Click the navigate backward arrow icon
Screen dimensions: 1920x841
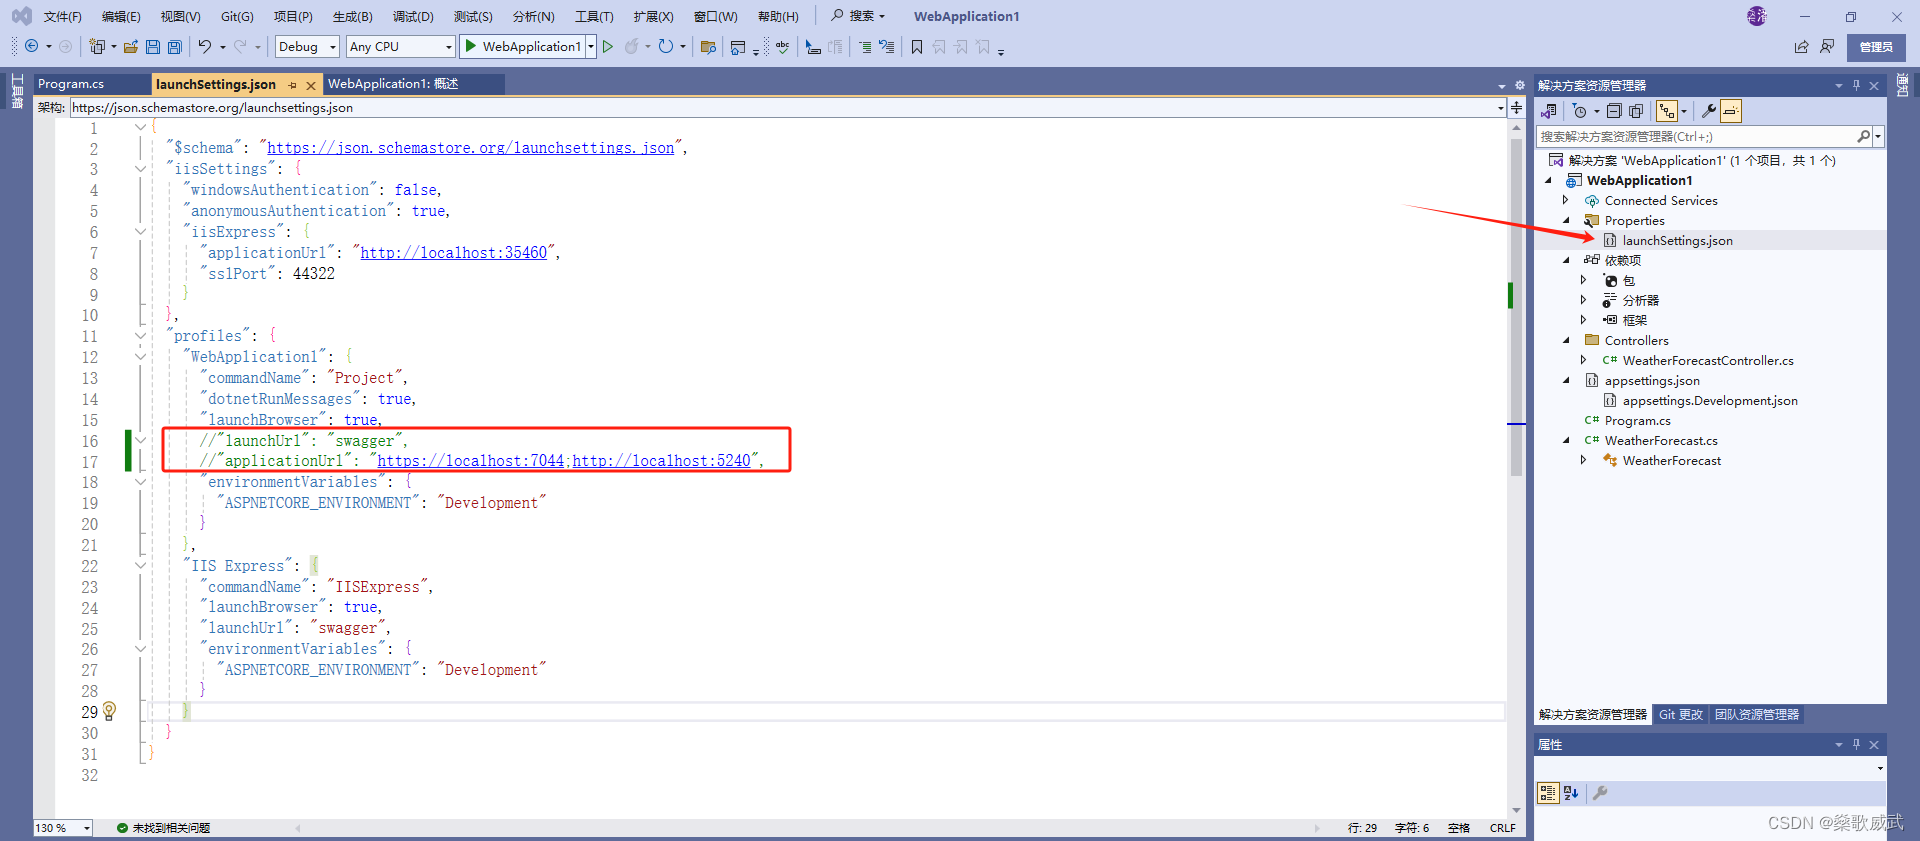32,46
